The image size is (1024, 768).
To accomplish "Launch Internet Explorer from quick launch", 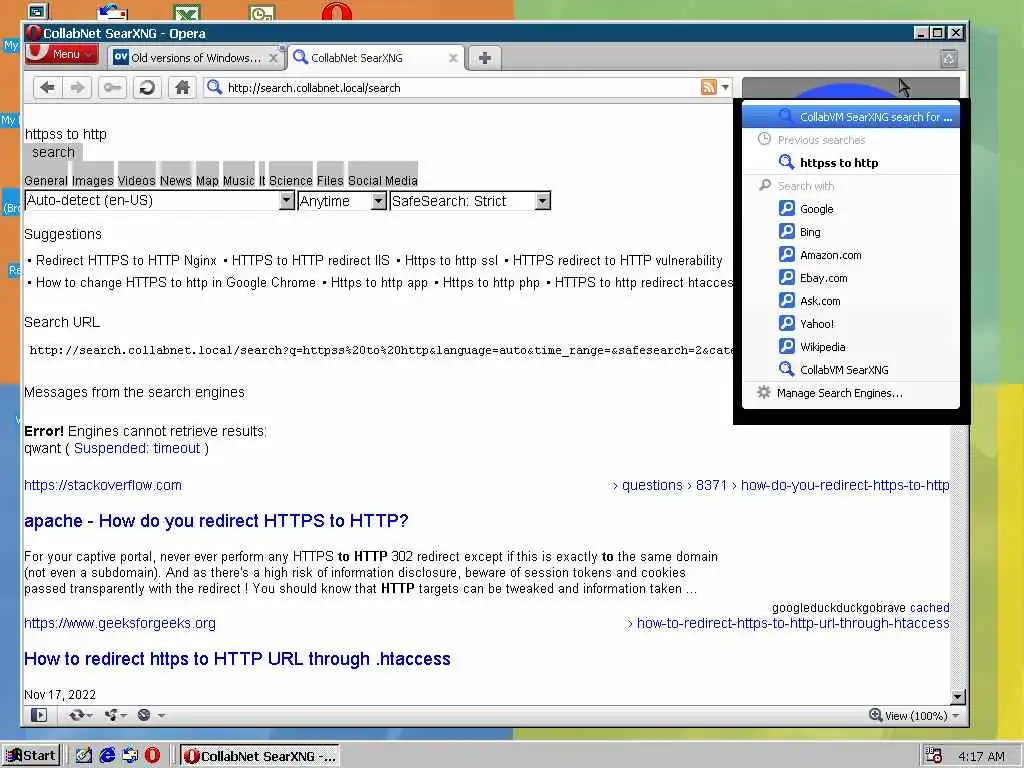I will pyautogui.click(x=107, y=756).
